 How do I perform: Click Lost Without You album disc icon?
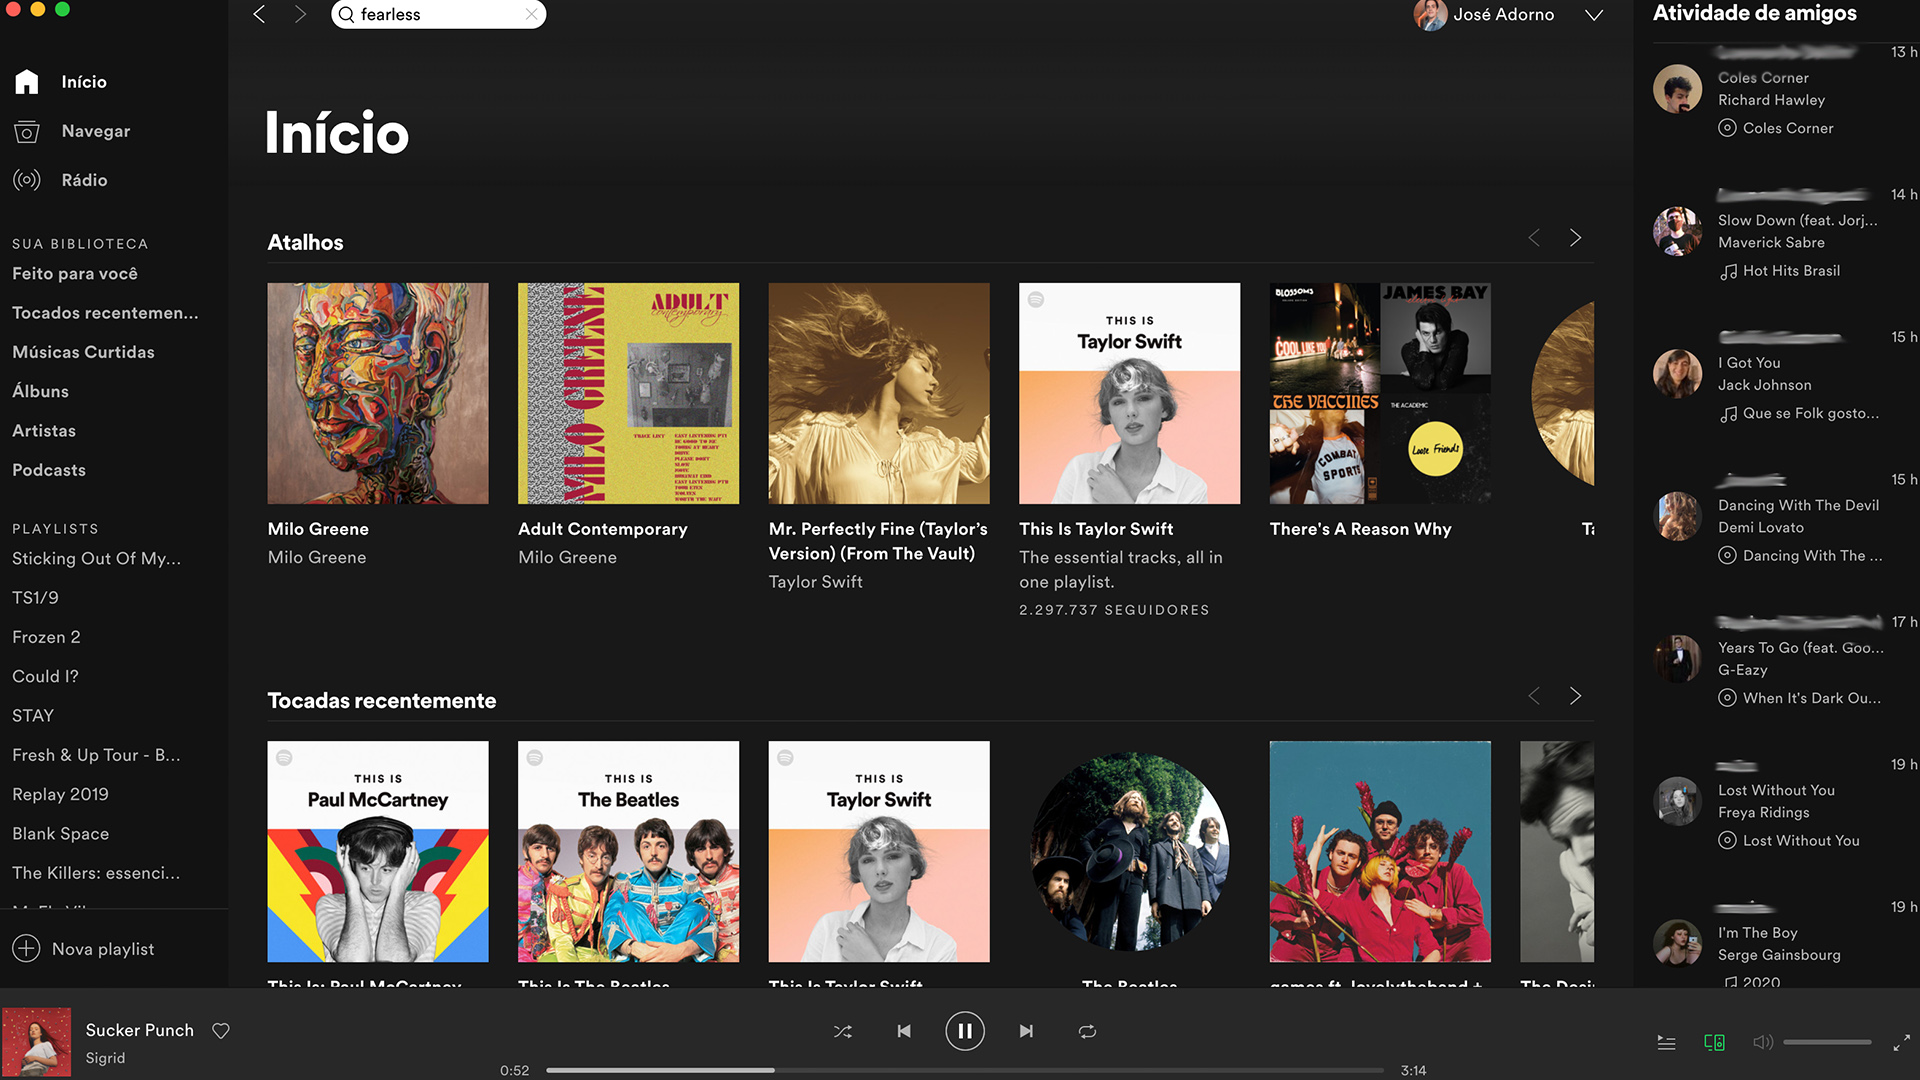[x=1727, y=841]
